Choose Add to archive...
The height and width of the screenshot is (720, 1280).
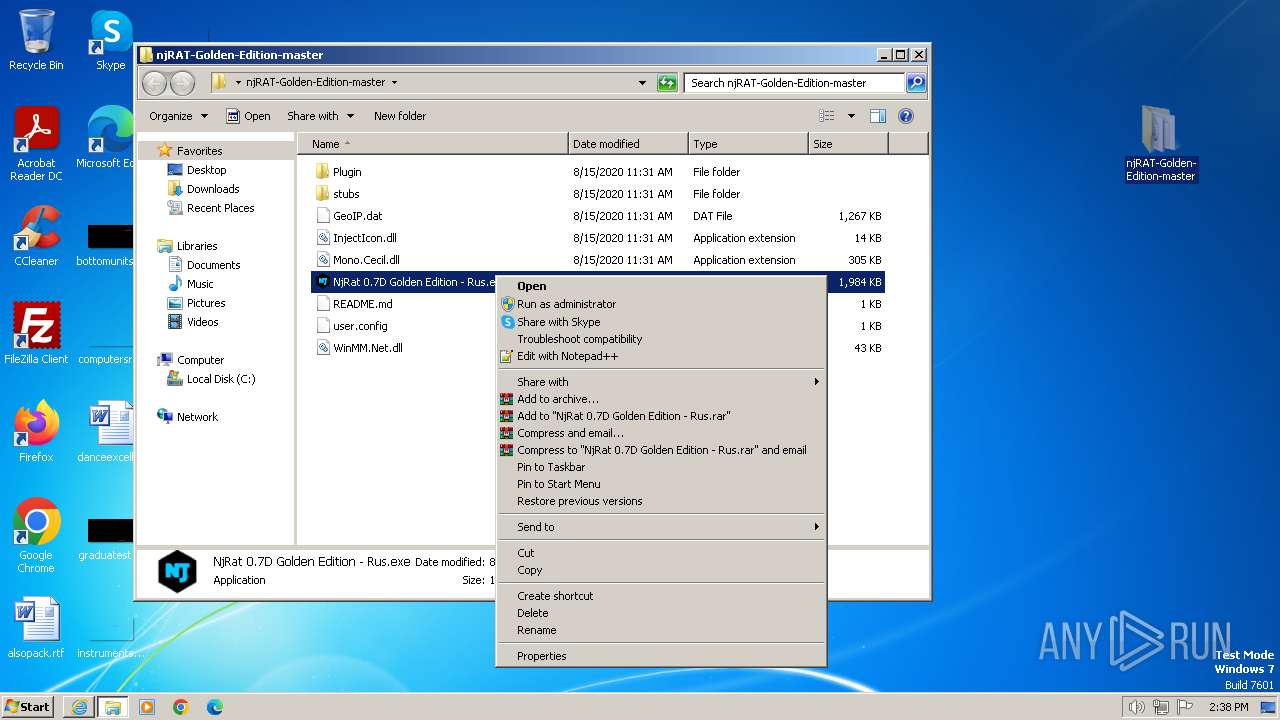coord(661,399)
